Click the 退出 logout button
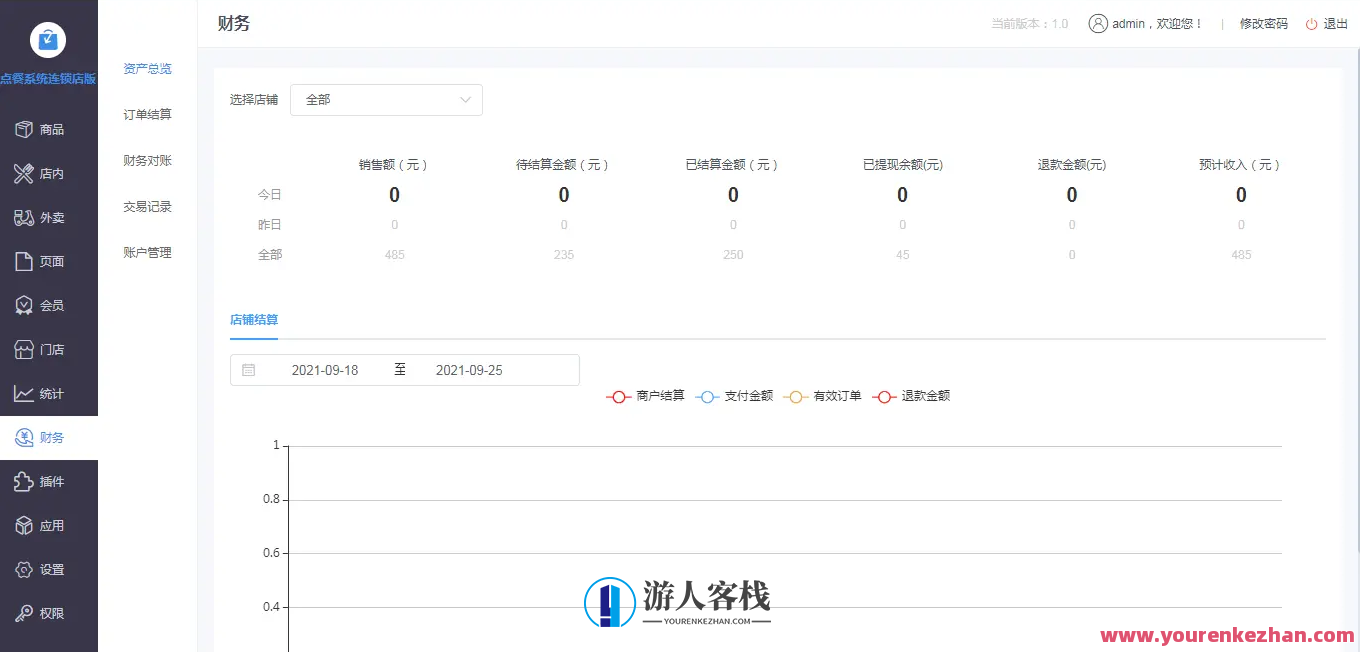 coord(1333,23)
